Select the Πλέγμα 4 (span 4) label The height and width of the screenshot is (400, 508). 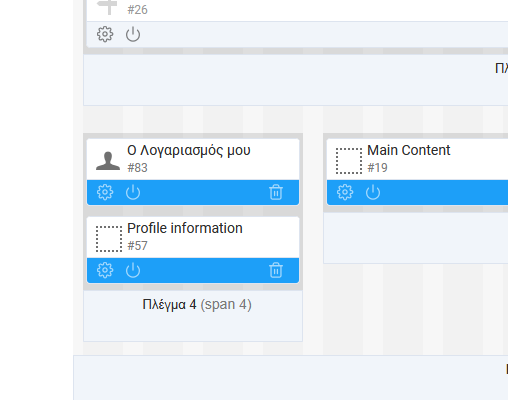click(x=197, y=305)
